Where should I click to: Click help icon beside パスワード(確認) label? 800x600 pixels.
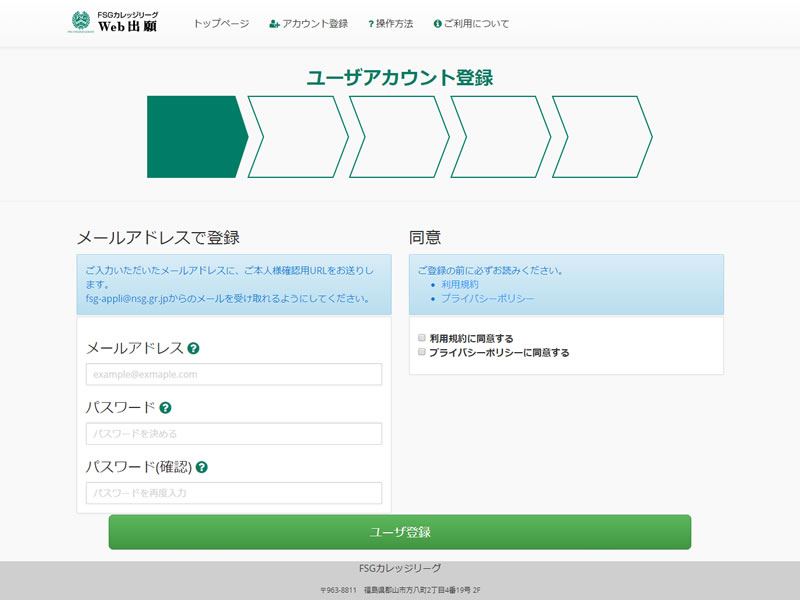pyautogui.click(x=202, y=467)
